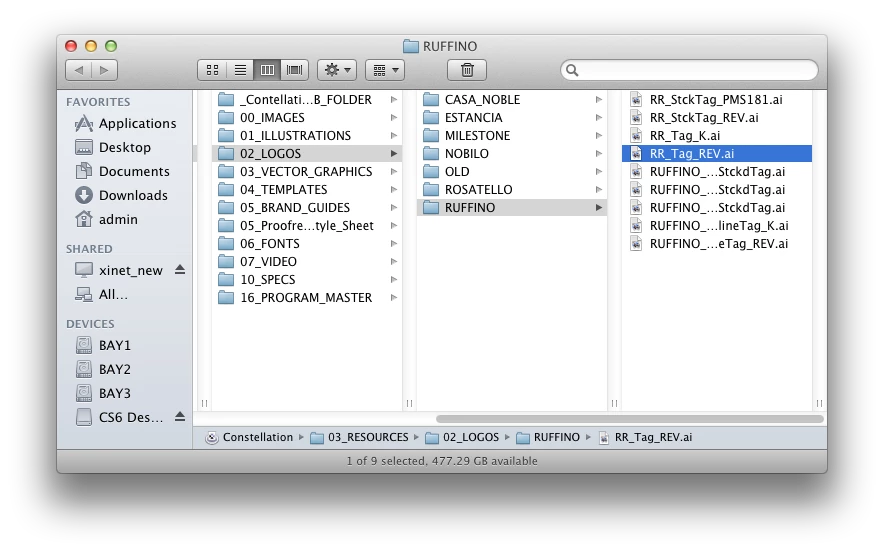Click Constellation in the path bar
This screenshot has height=552, width=884.
click(249, 438)
